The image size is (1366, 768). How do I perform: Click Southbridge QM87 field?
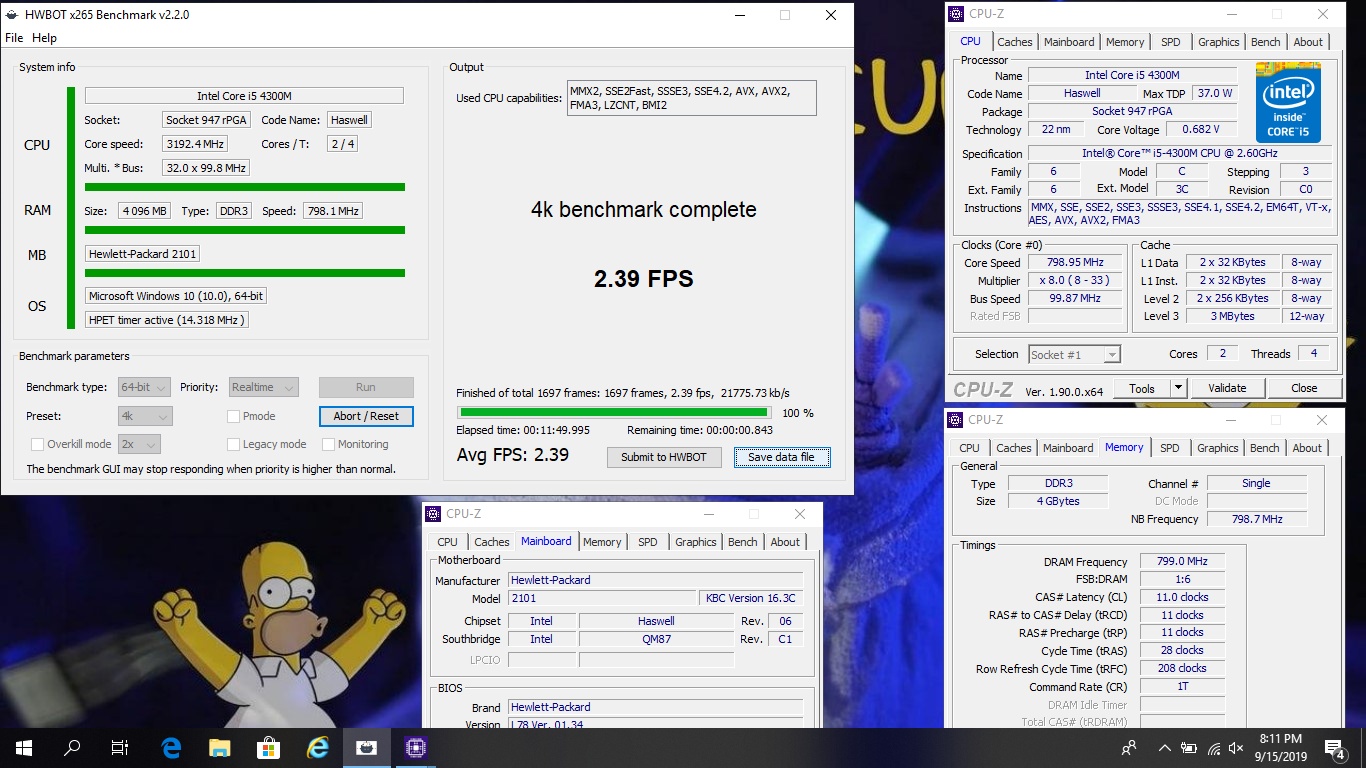tap(656, 639)
